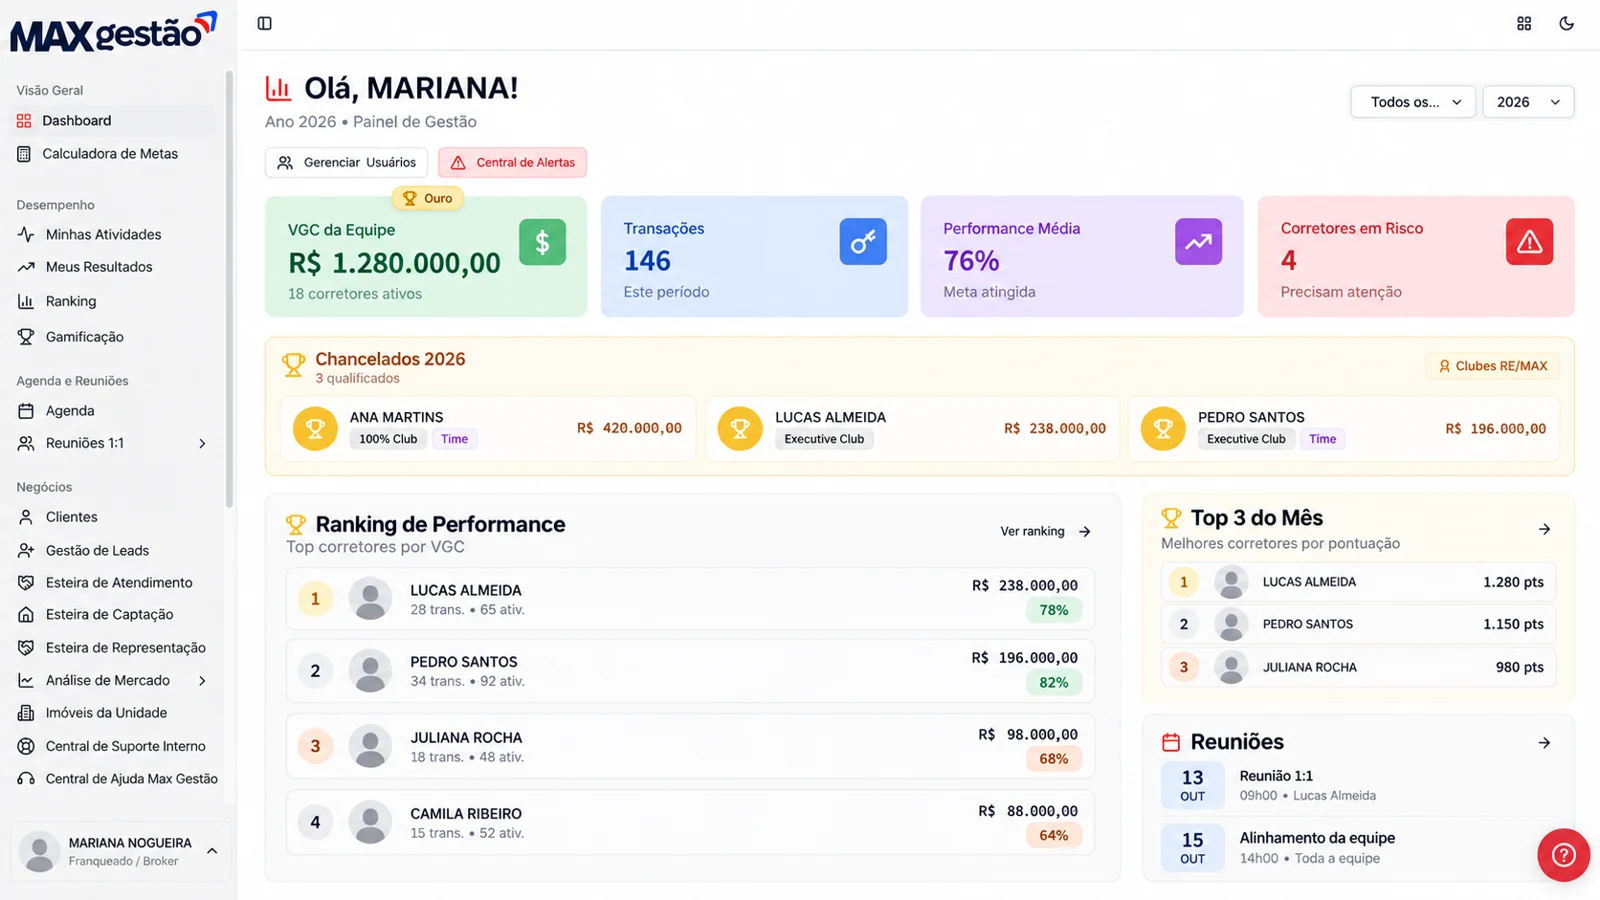Switch to dark mode with the moon icon
This screenshot has width=1600, height=900.
(x=1567, y=23)
